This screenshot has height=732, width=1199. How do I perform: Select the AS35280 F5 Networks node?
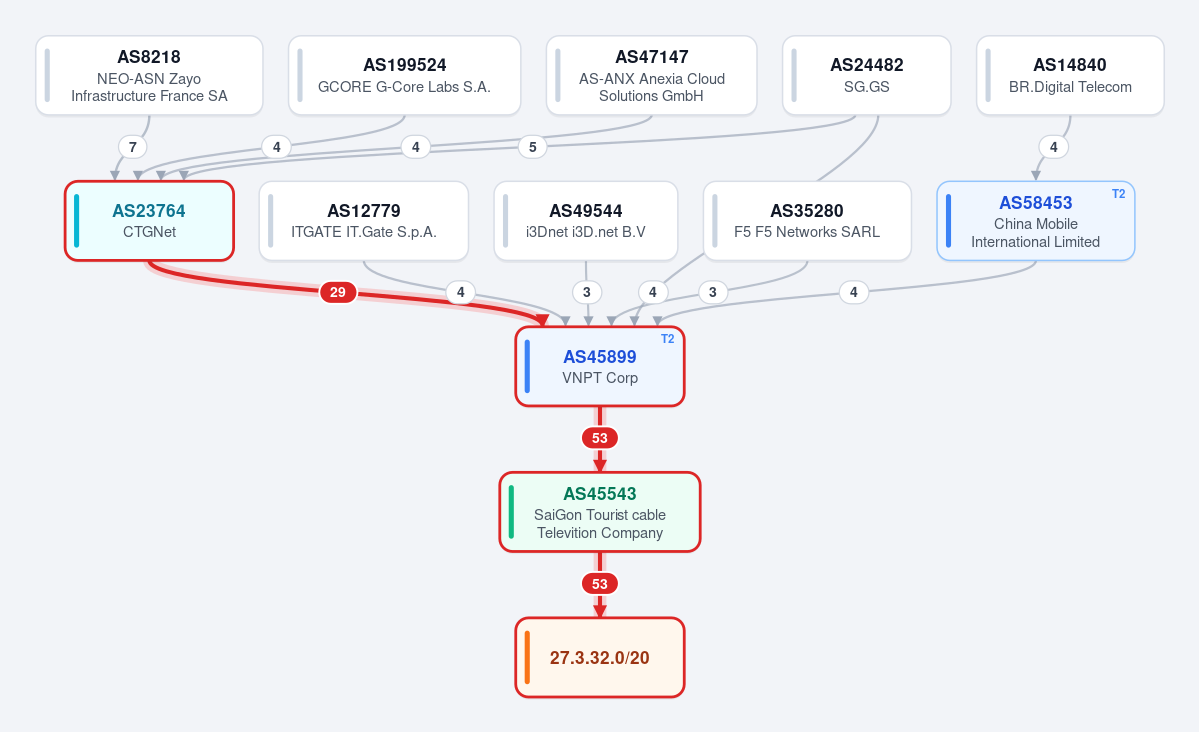807,221
